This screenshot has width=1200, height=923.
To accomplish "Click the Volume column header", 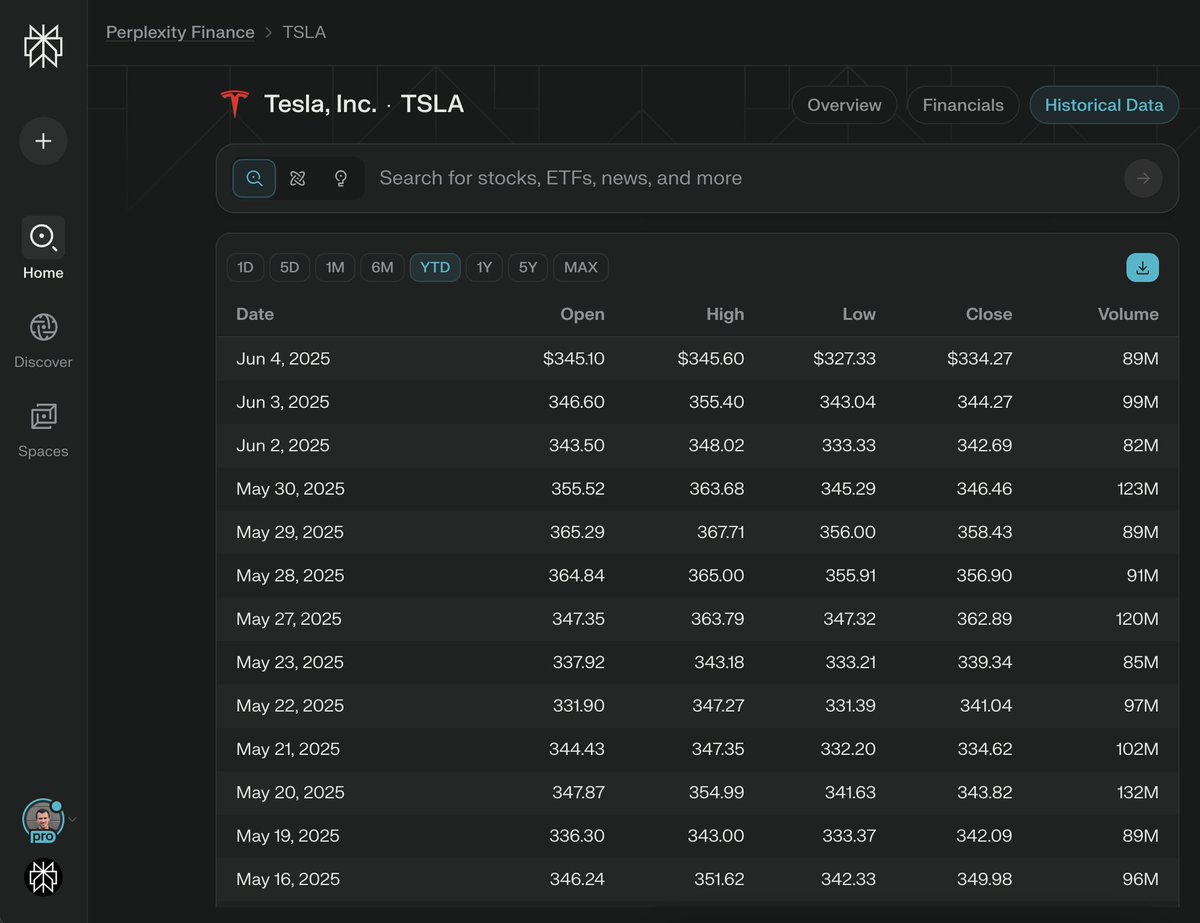I will (x=1128, y=314).
